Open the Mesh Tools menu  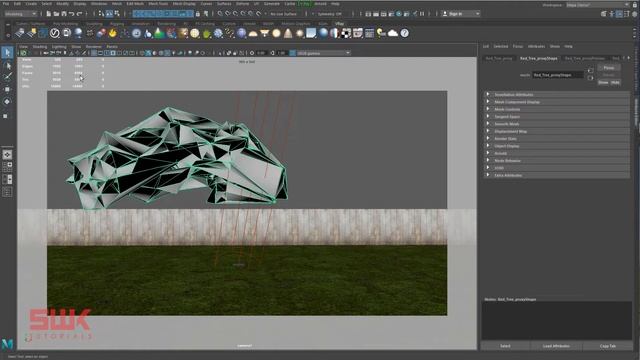coord(158,4)
